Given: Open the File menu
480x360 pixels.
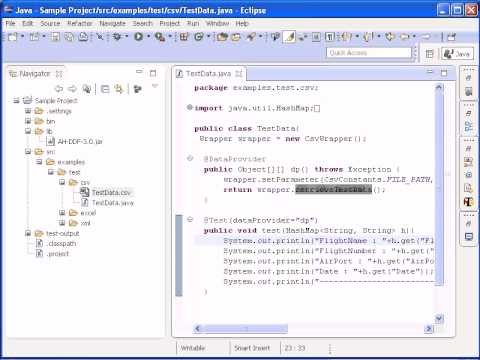Looking at the screenshot, I should point(11,23).
